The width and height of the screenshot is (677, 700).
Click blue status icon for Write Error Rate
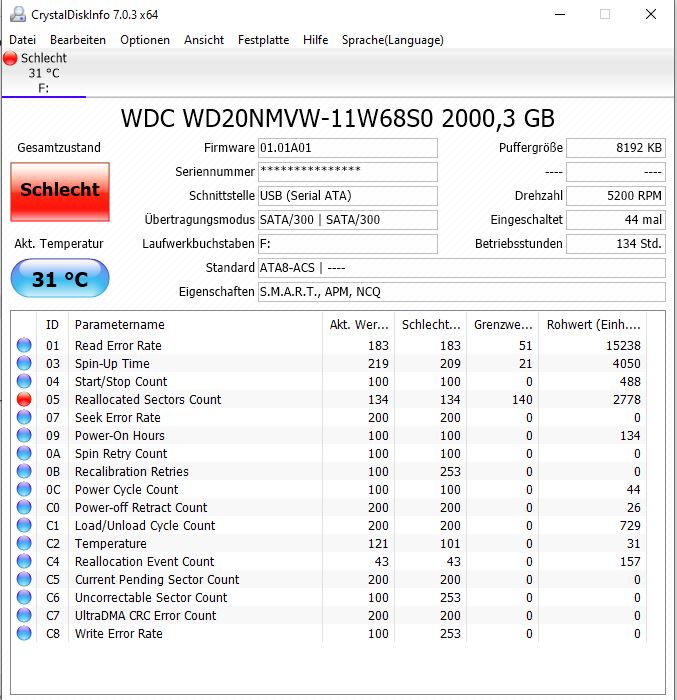(24, 633)
